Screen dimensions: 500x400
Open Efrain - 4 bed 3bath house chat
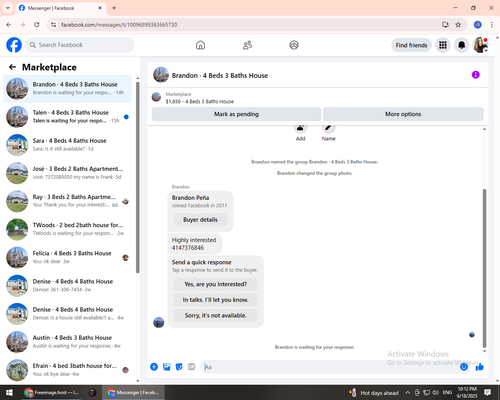67,370
